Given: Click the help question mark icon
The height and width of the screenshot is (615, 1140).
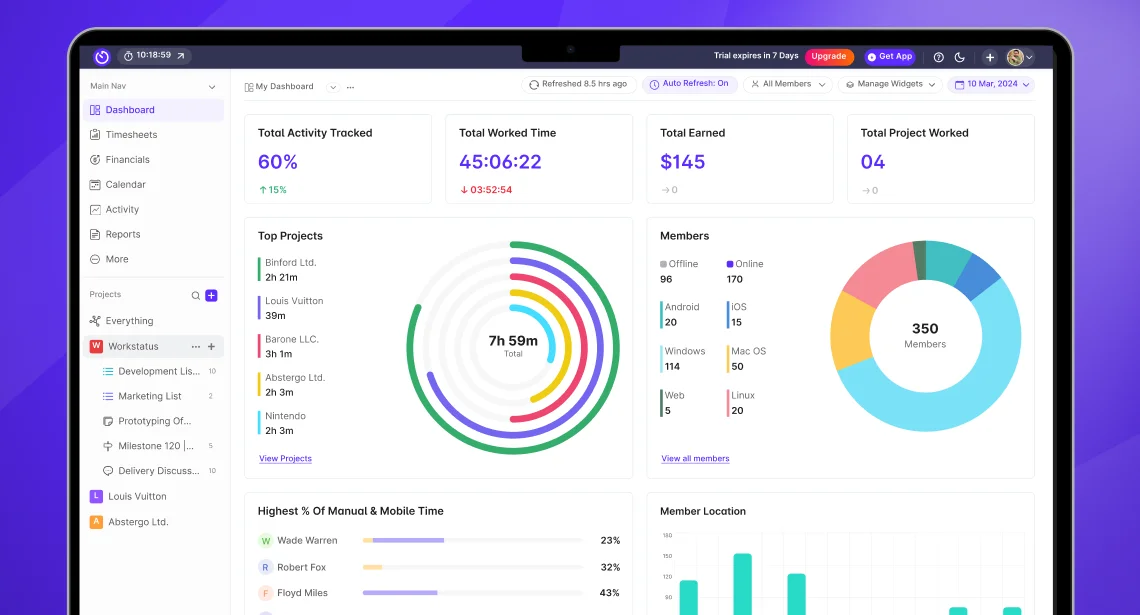Looking at the screenshot, I should 938,57.
